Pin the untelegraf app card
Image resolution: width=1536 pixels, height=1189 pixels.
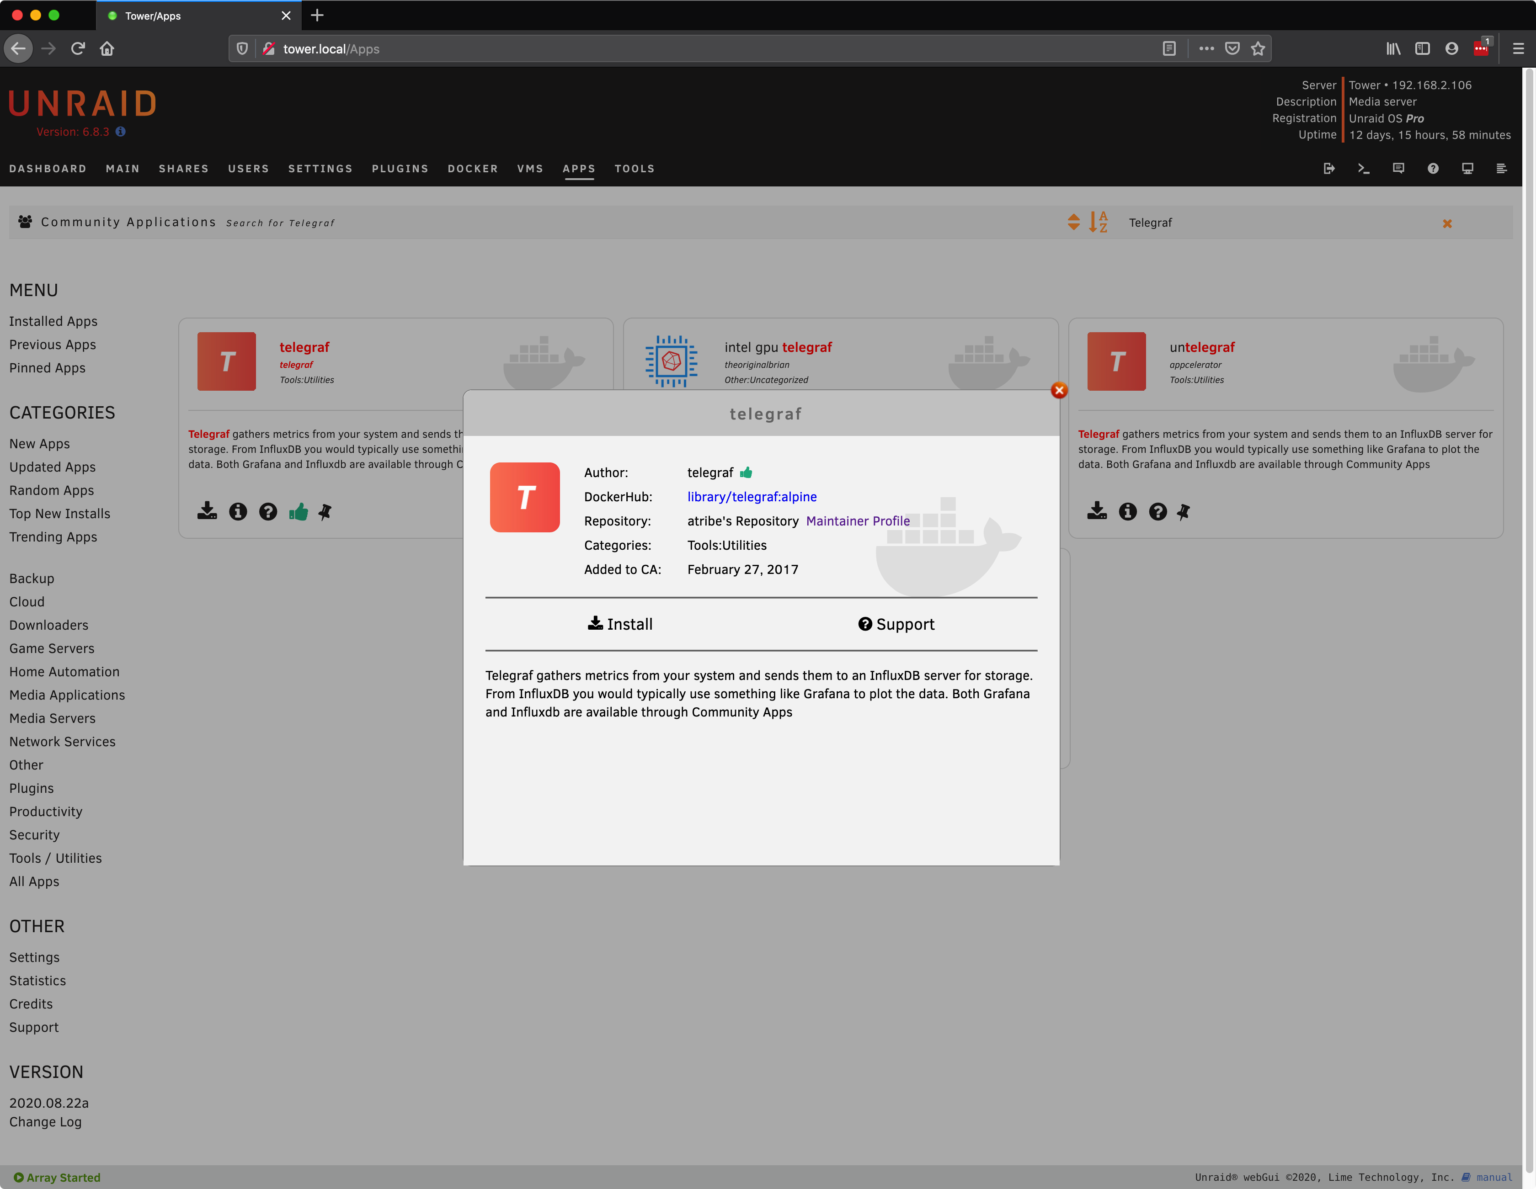click(1184, 511)
